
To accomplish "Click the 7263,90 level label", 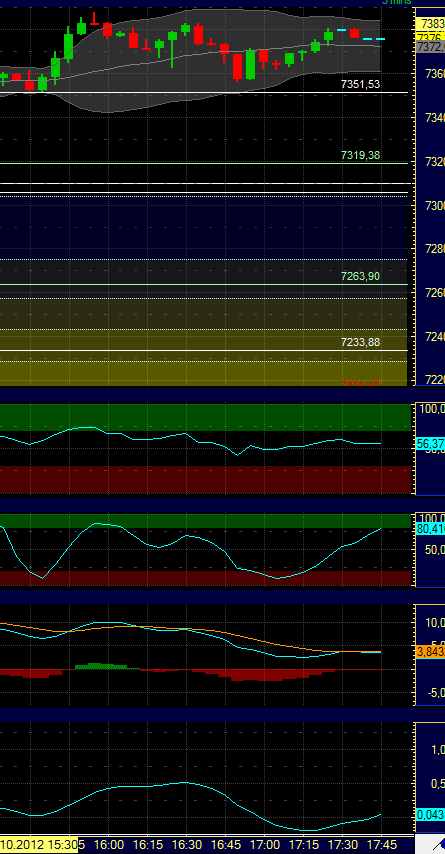I will 361,276.
